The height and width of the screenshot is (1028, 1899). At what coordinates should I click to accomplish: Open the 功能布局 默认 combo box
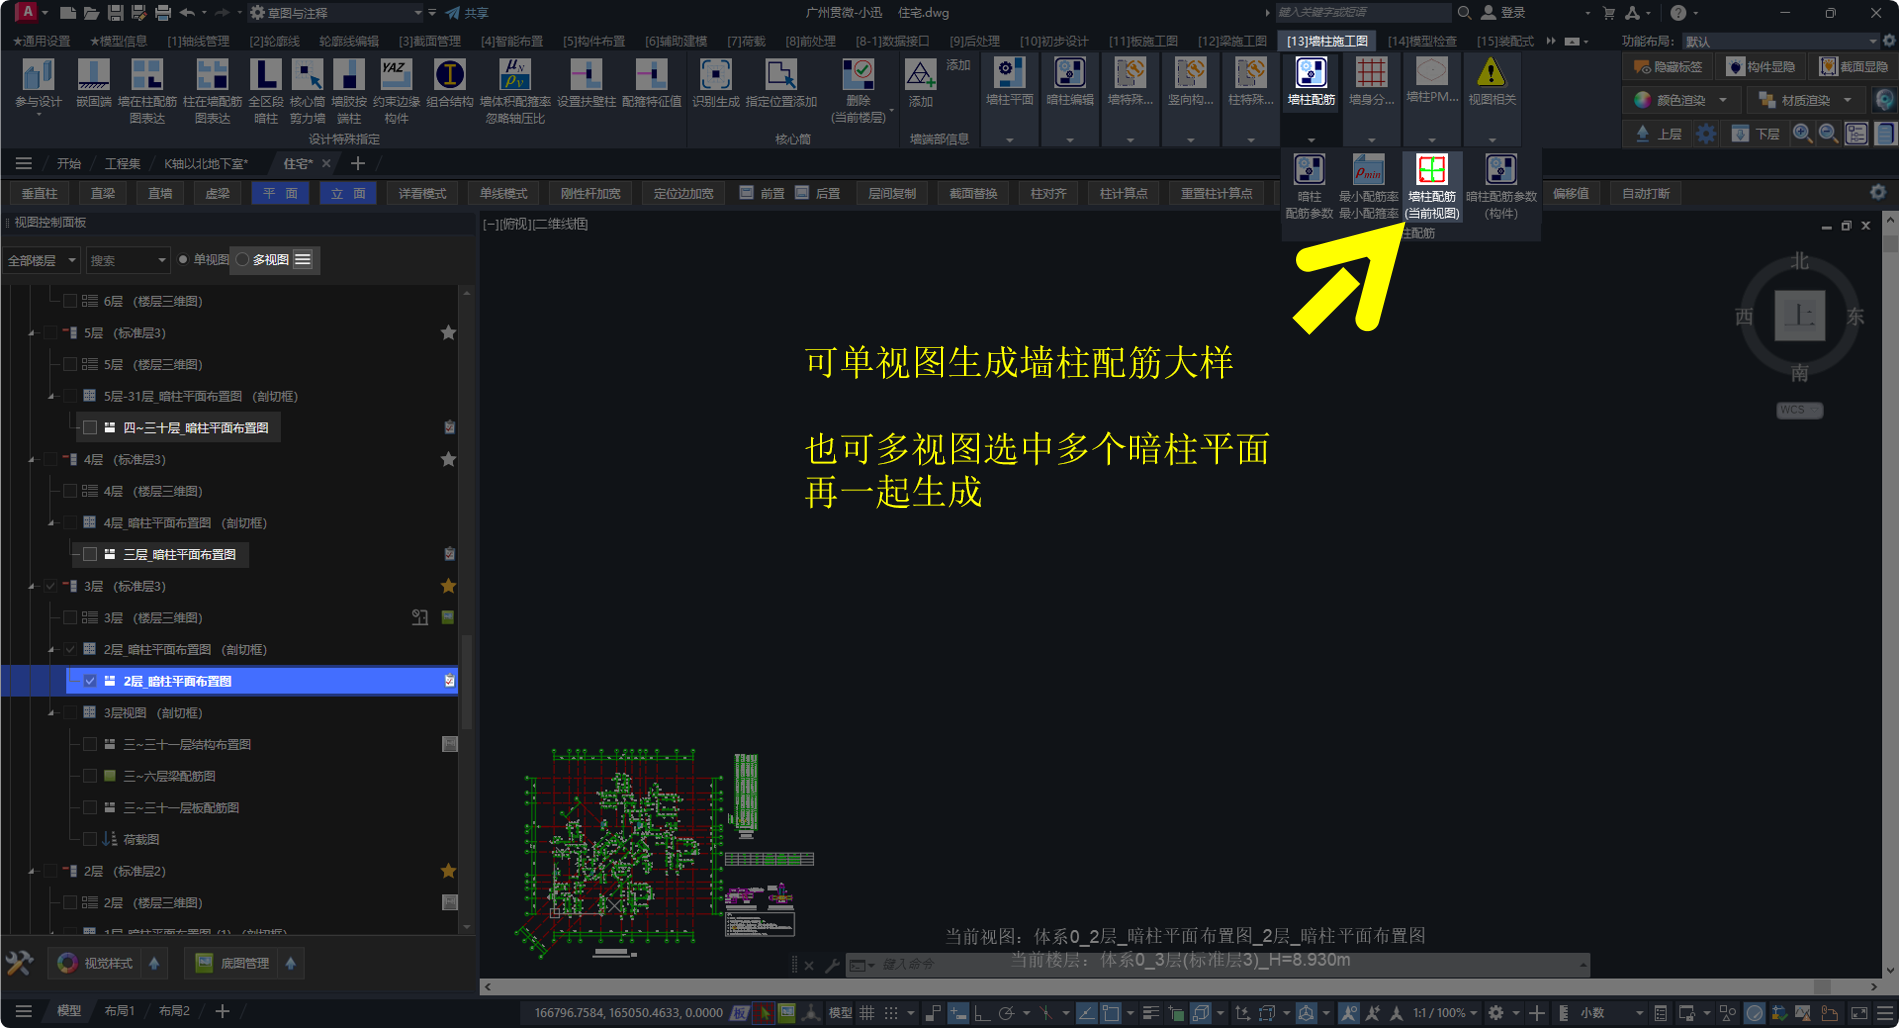click(x=1780, y=41)
